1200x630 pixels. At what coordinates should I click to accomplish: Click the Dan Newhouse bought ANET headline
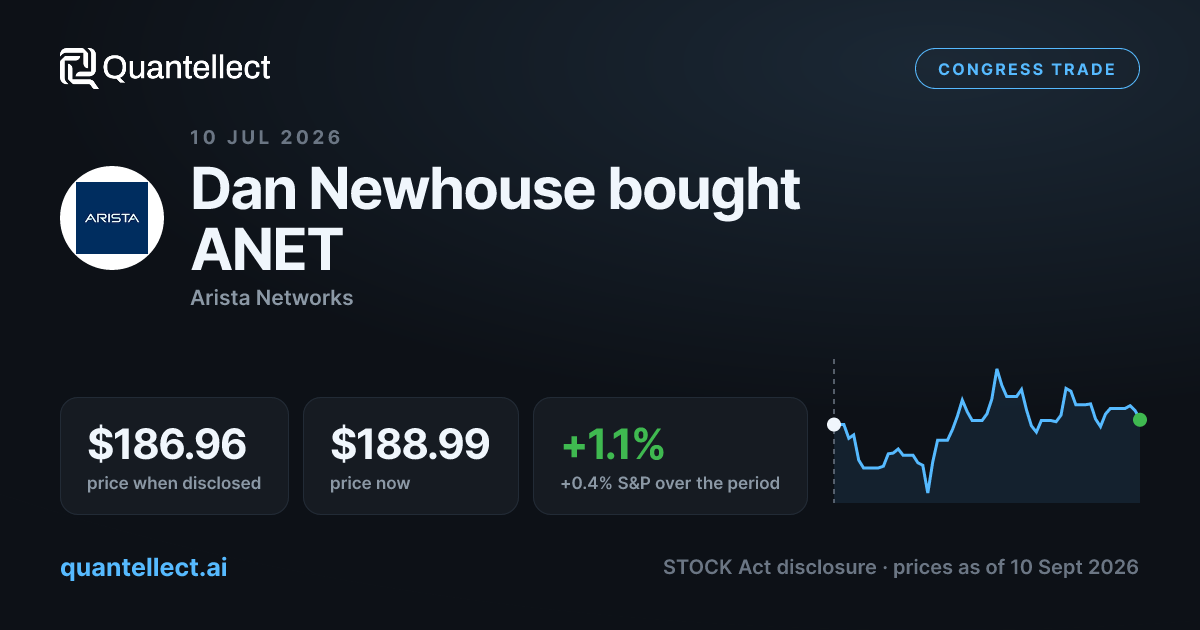coord(496,218)
